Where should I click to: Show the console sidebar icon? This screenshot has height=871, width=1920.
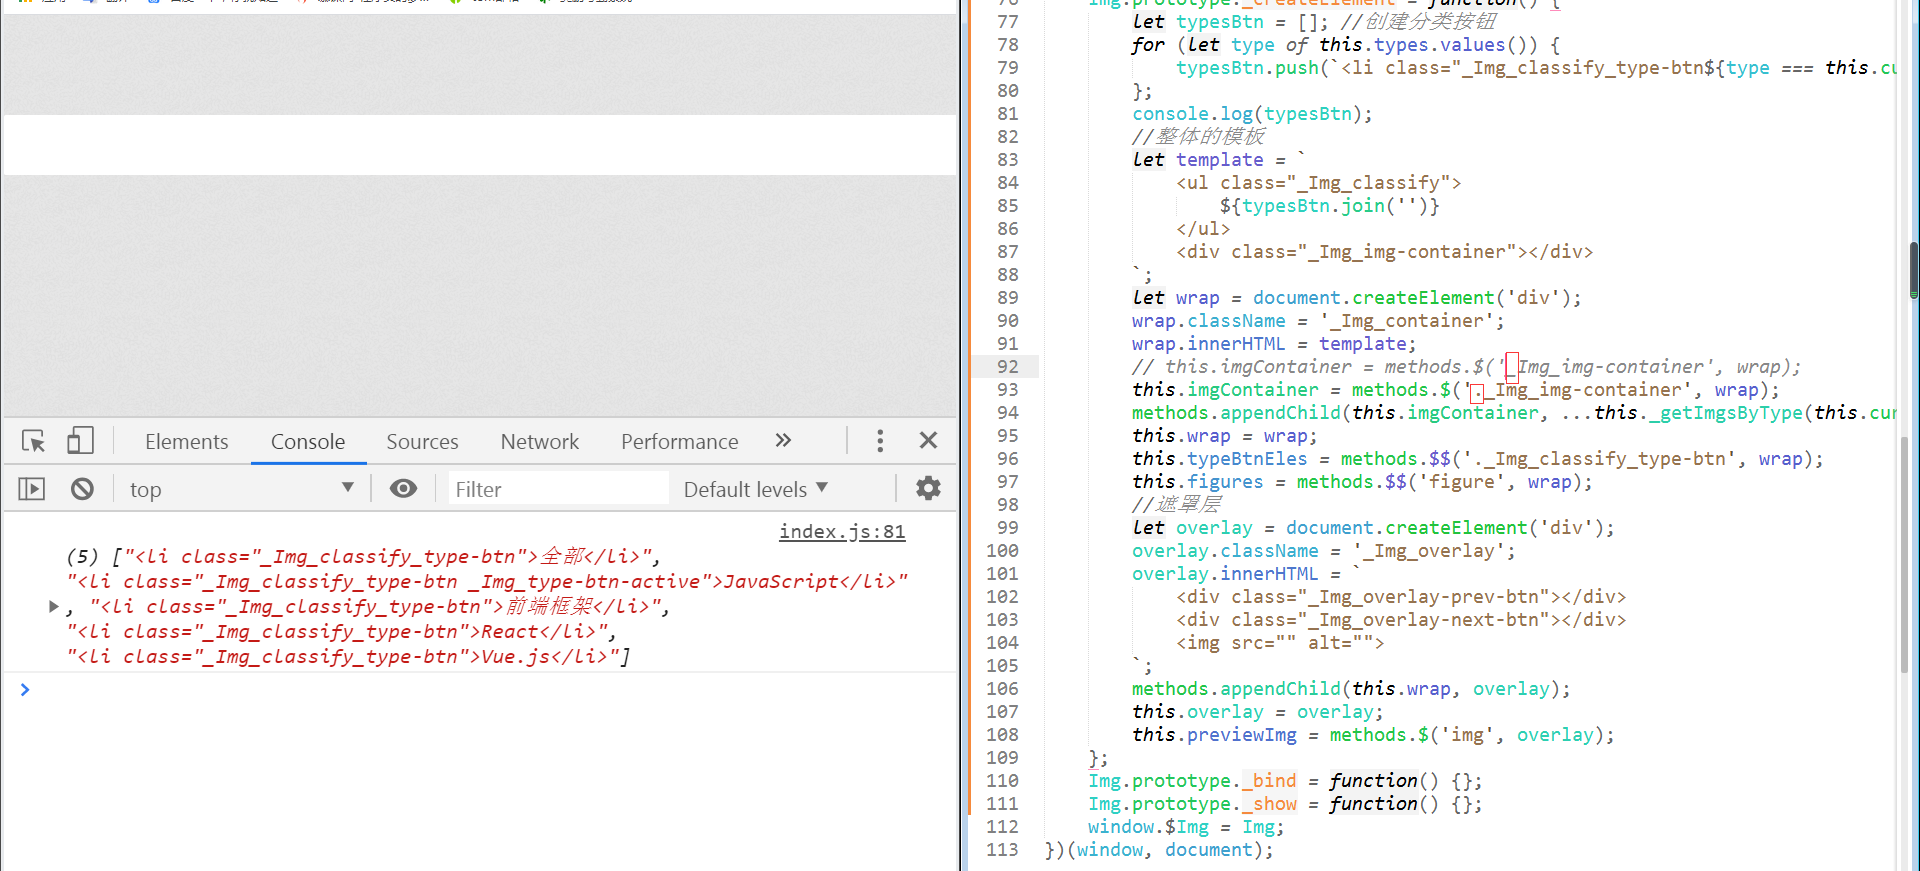pyautogui.click(x=32, y=489)
